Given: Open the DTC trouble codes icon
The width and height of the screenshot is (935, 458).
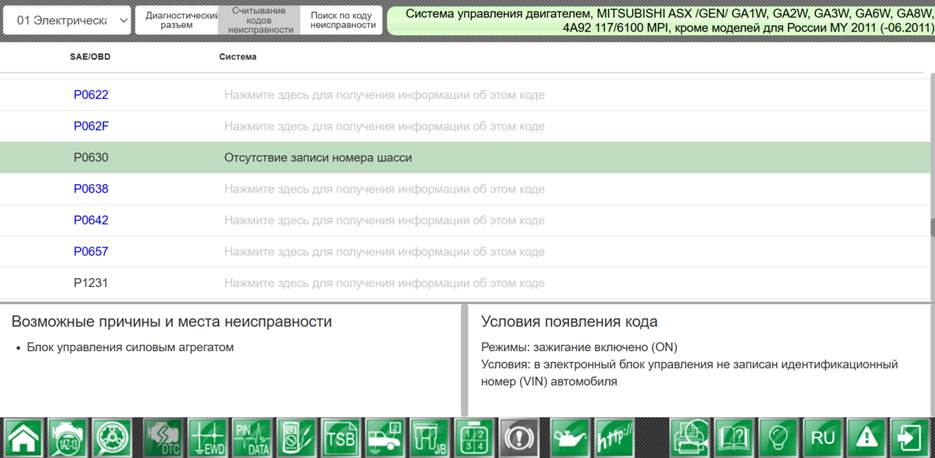Looking at the screenshot, I should (x=163, y=438).
